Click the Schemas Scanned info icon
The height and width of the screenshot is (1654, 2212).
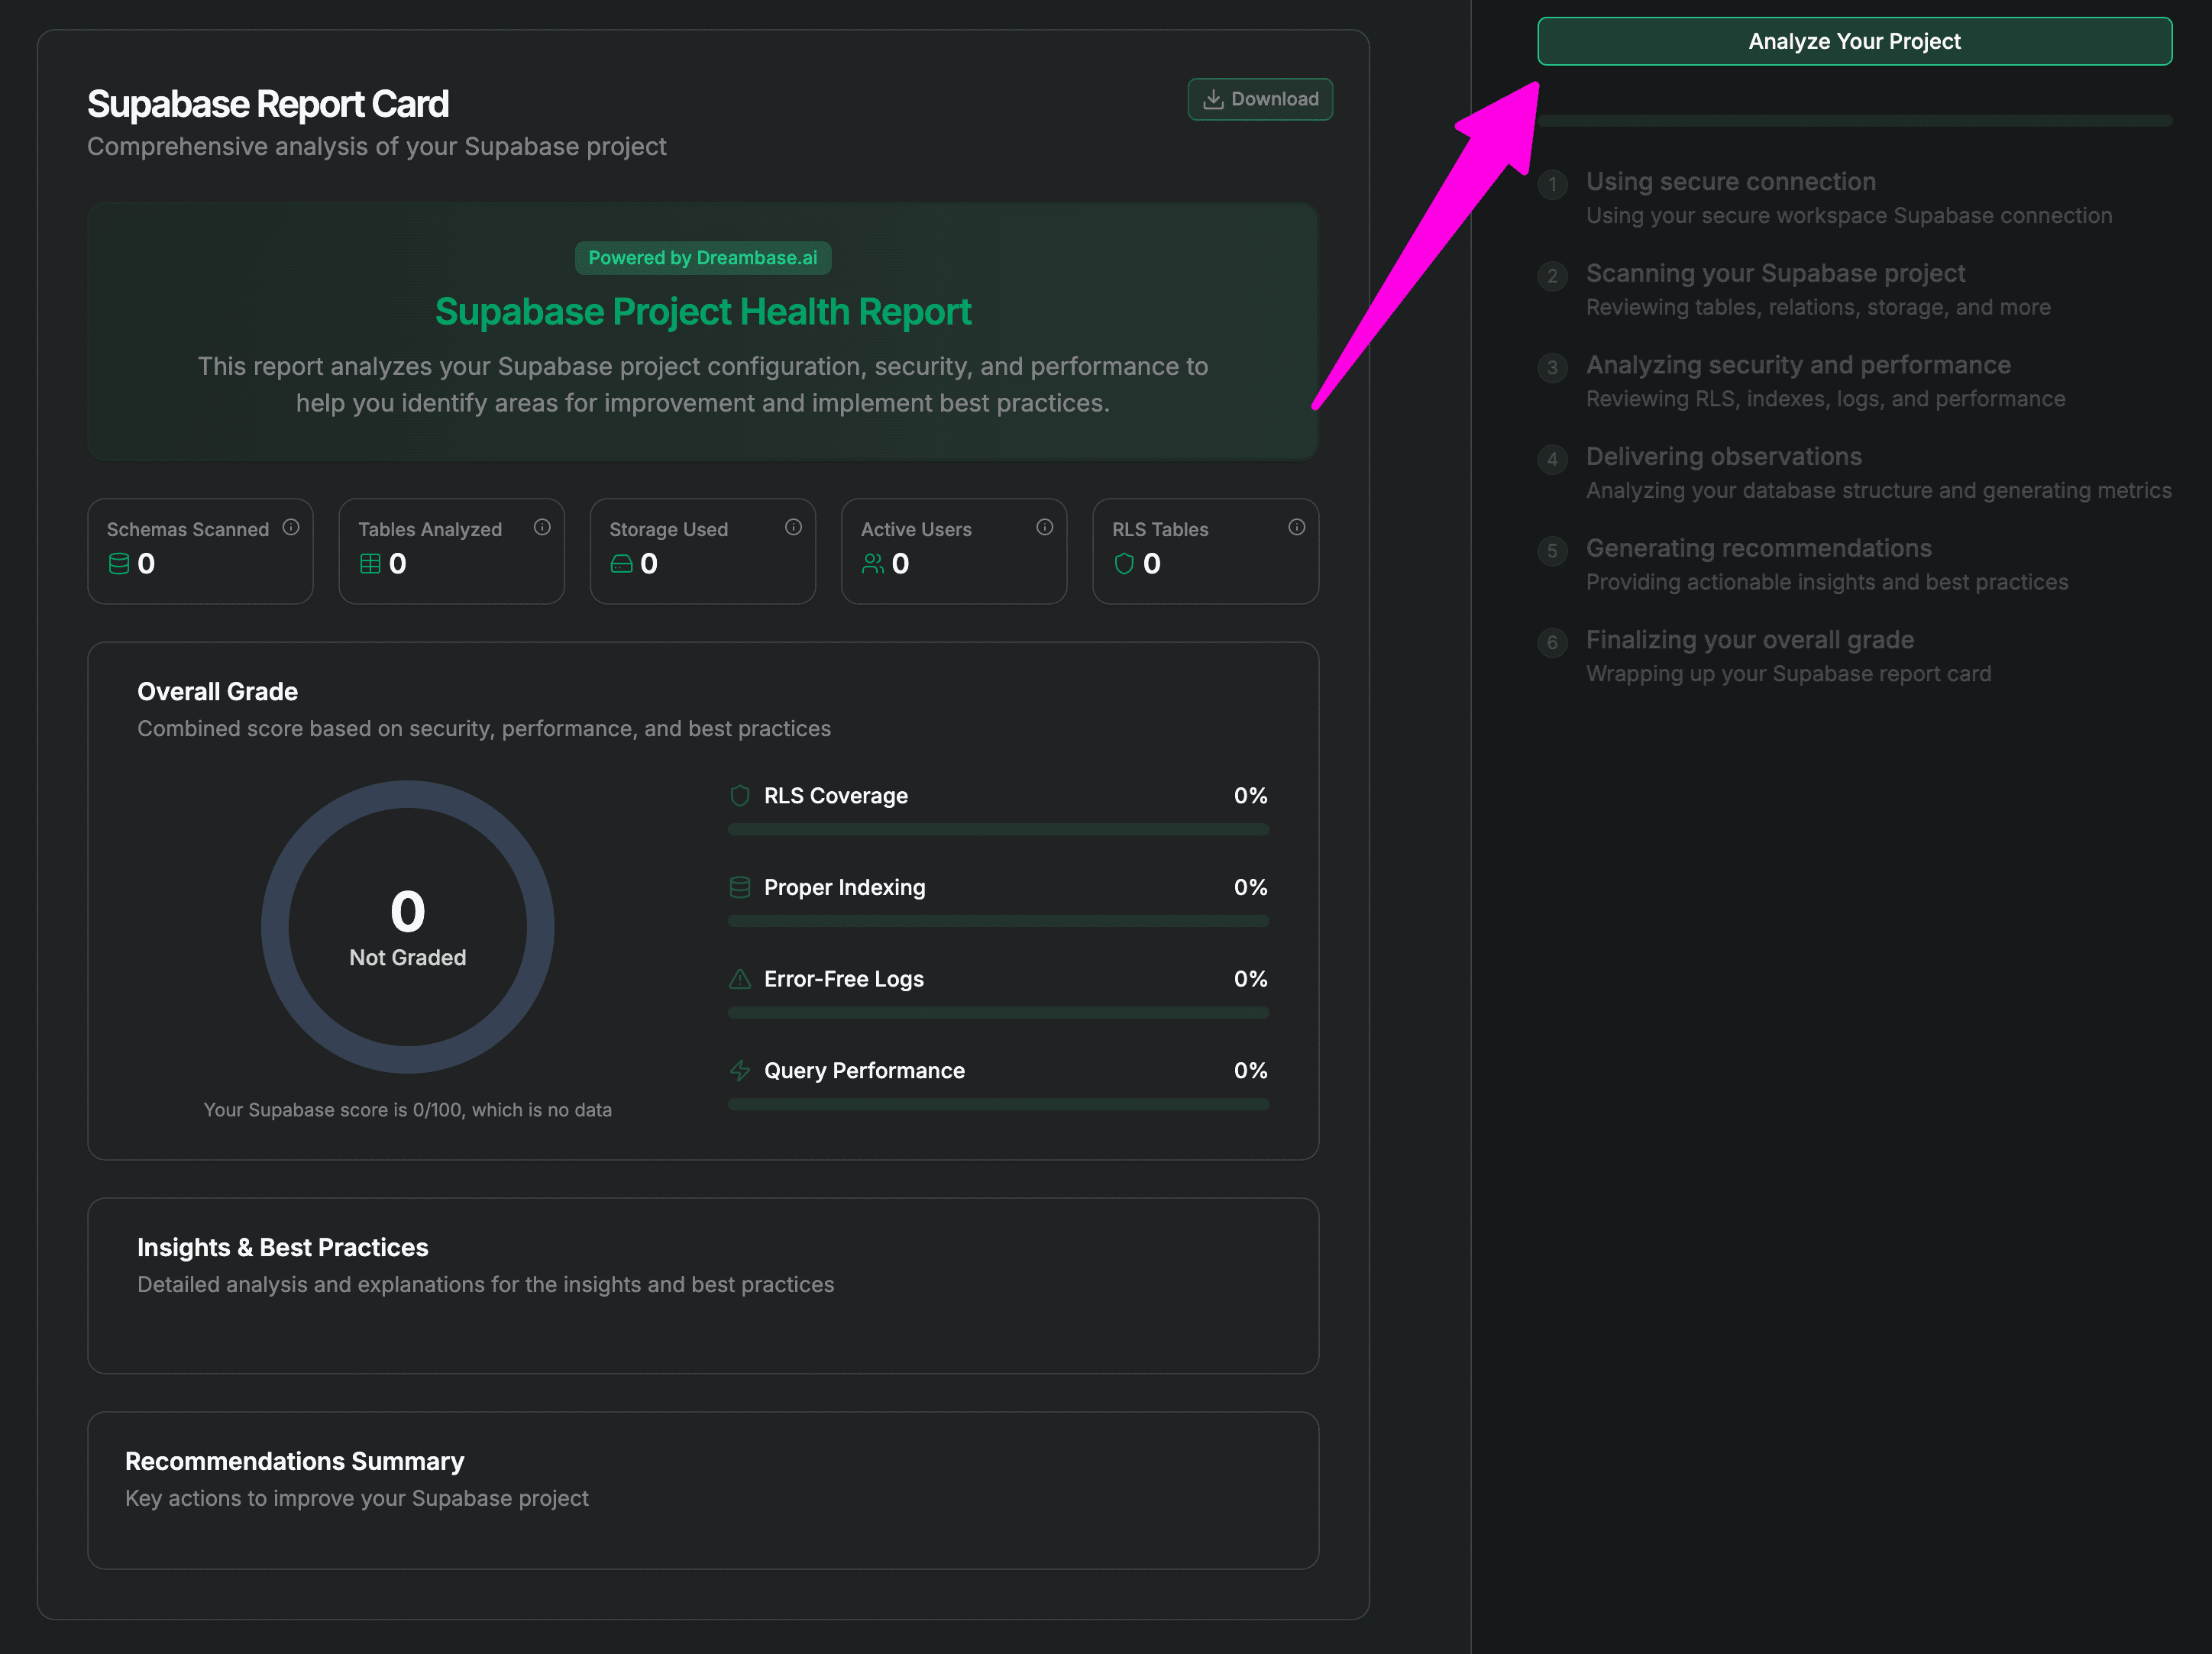(x=290, y=527)
